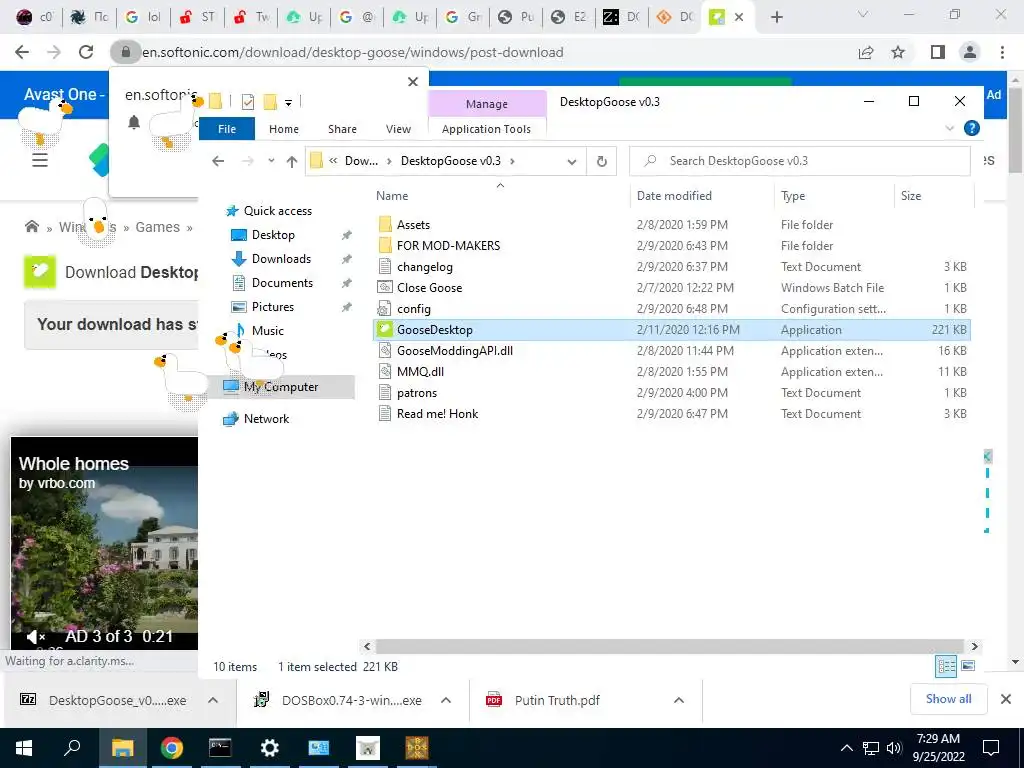The height and width of the screenshot is (768, 1024).
Task: Open File Explorer help icon
Action: click(971, 129)
